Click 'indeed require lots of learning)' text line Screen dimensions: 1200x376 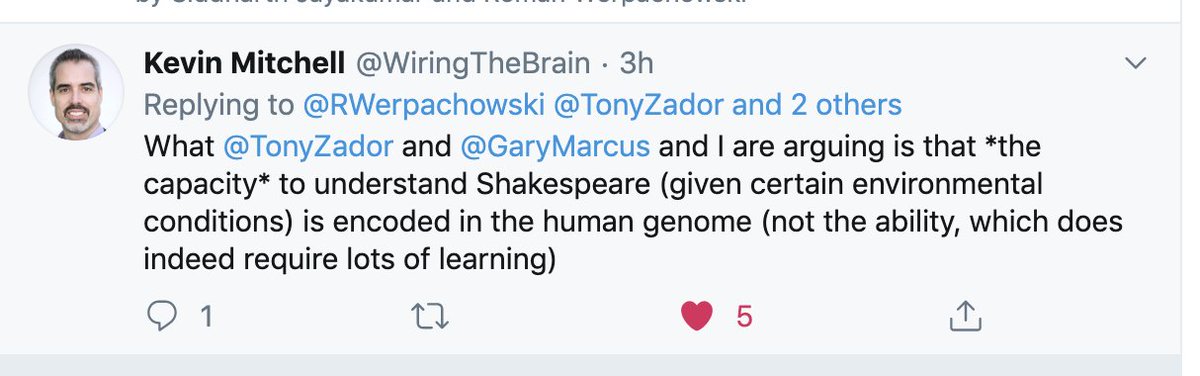pyautogui.click(x=349, y=257)
